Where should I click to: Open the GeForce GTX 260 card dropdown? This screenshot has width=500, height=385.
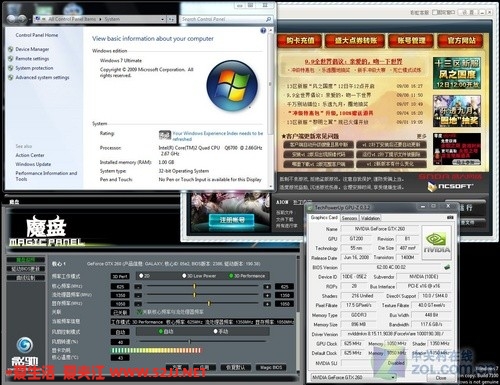click(354, 377)
